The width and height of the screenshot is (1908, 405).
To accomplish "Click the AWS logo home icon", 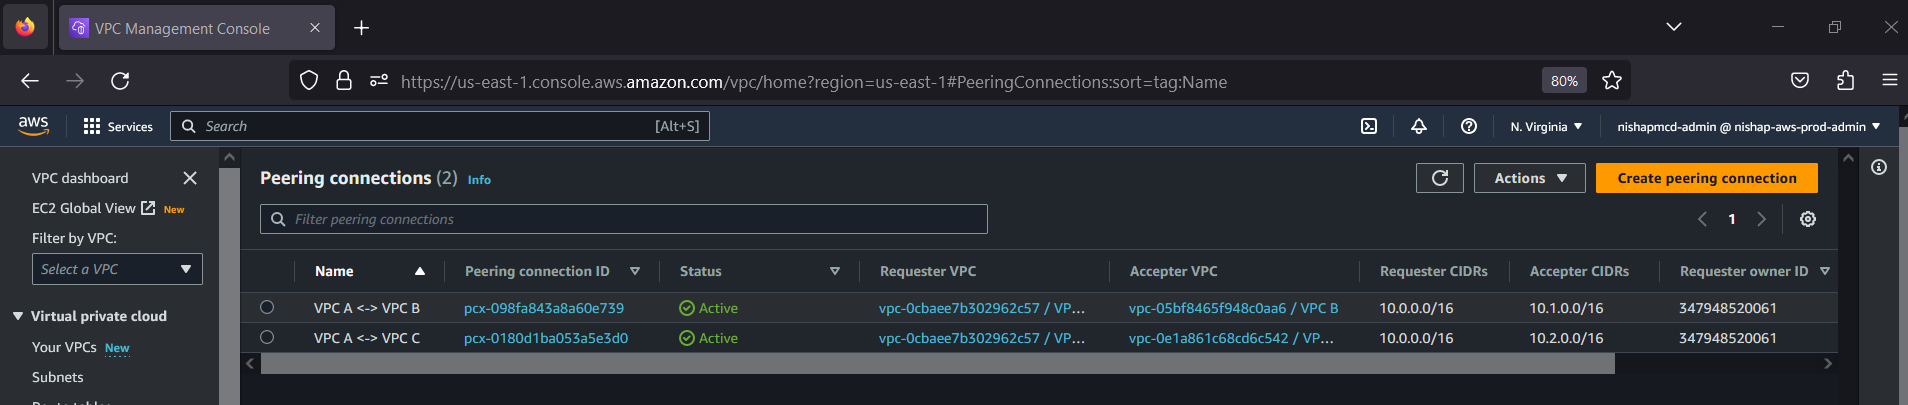I will (x=33, y=125).
